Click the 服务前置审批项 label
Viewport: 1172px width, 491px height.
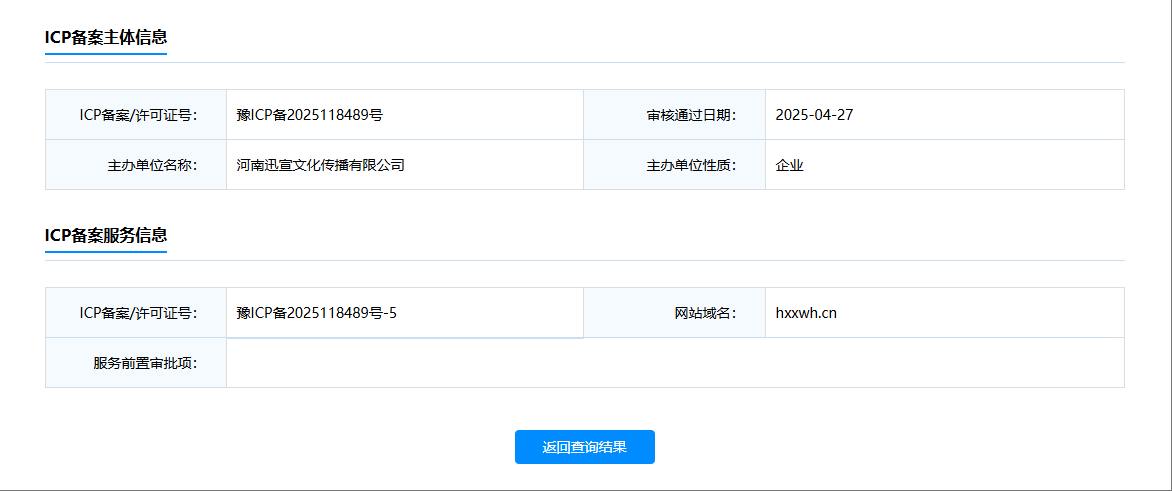tap(146, 363)
